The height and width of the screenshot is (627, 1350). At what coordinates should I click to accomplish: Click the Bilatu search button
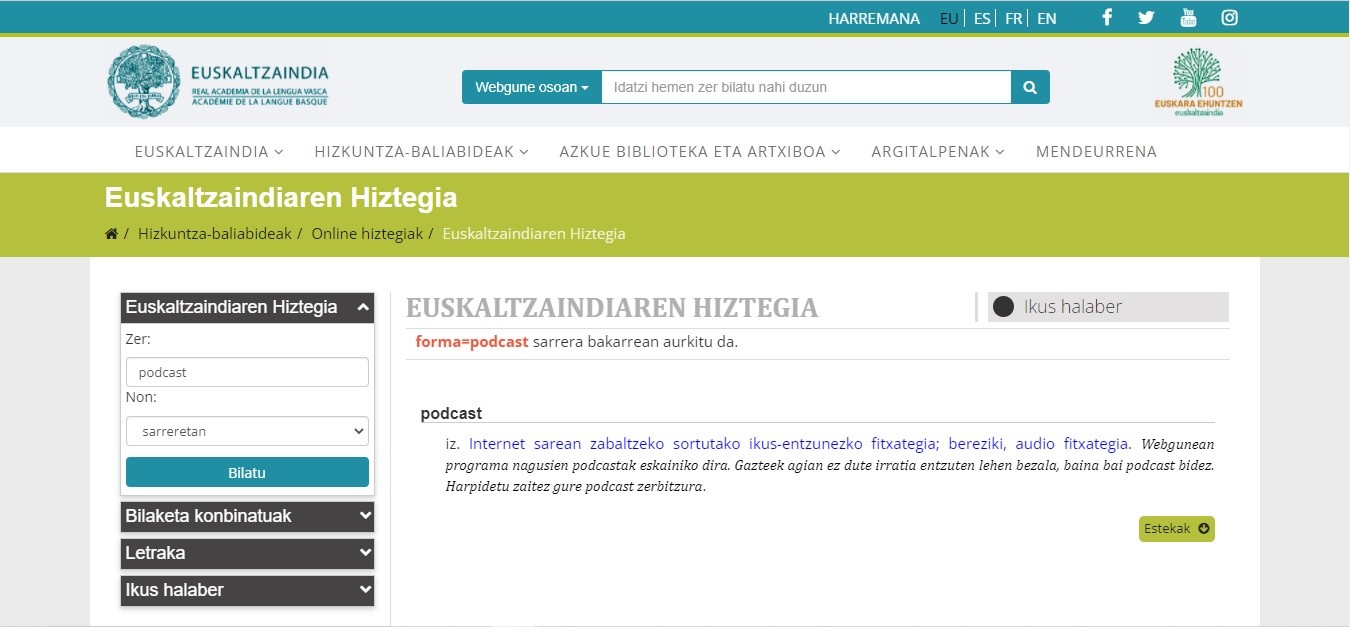click(x=247, y=472)
